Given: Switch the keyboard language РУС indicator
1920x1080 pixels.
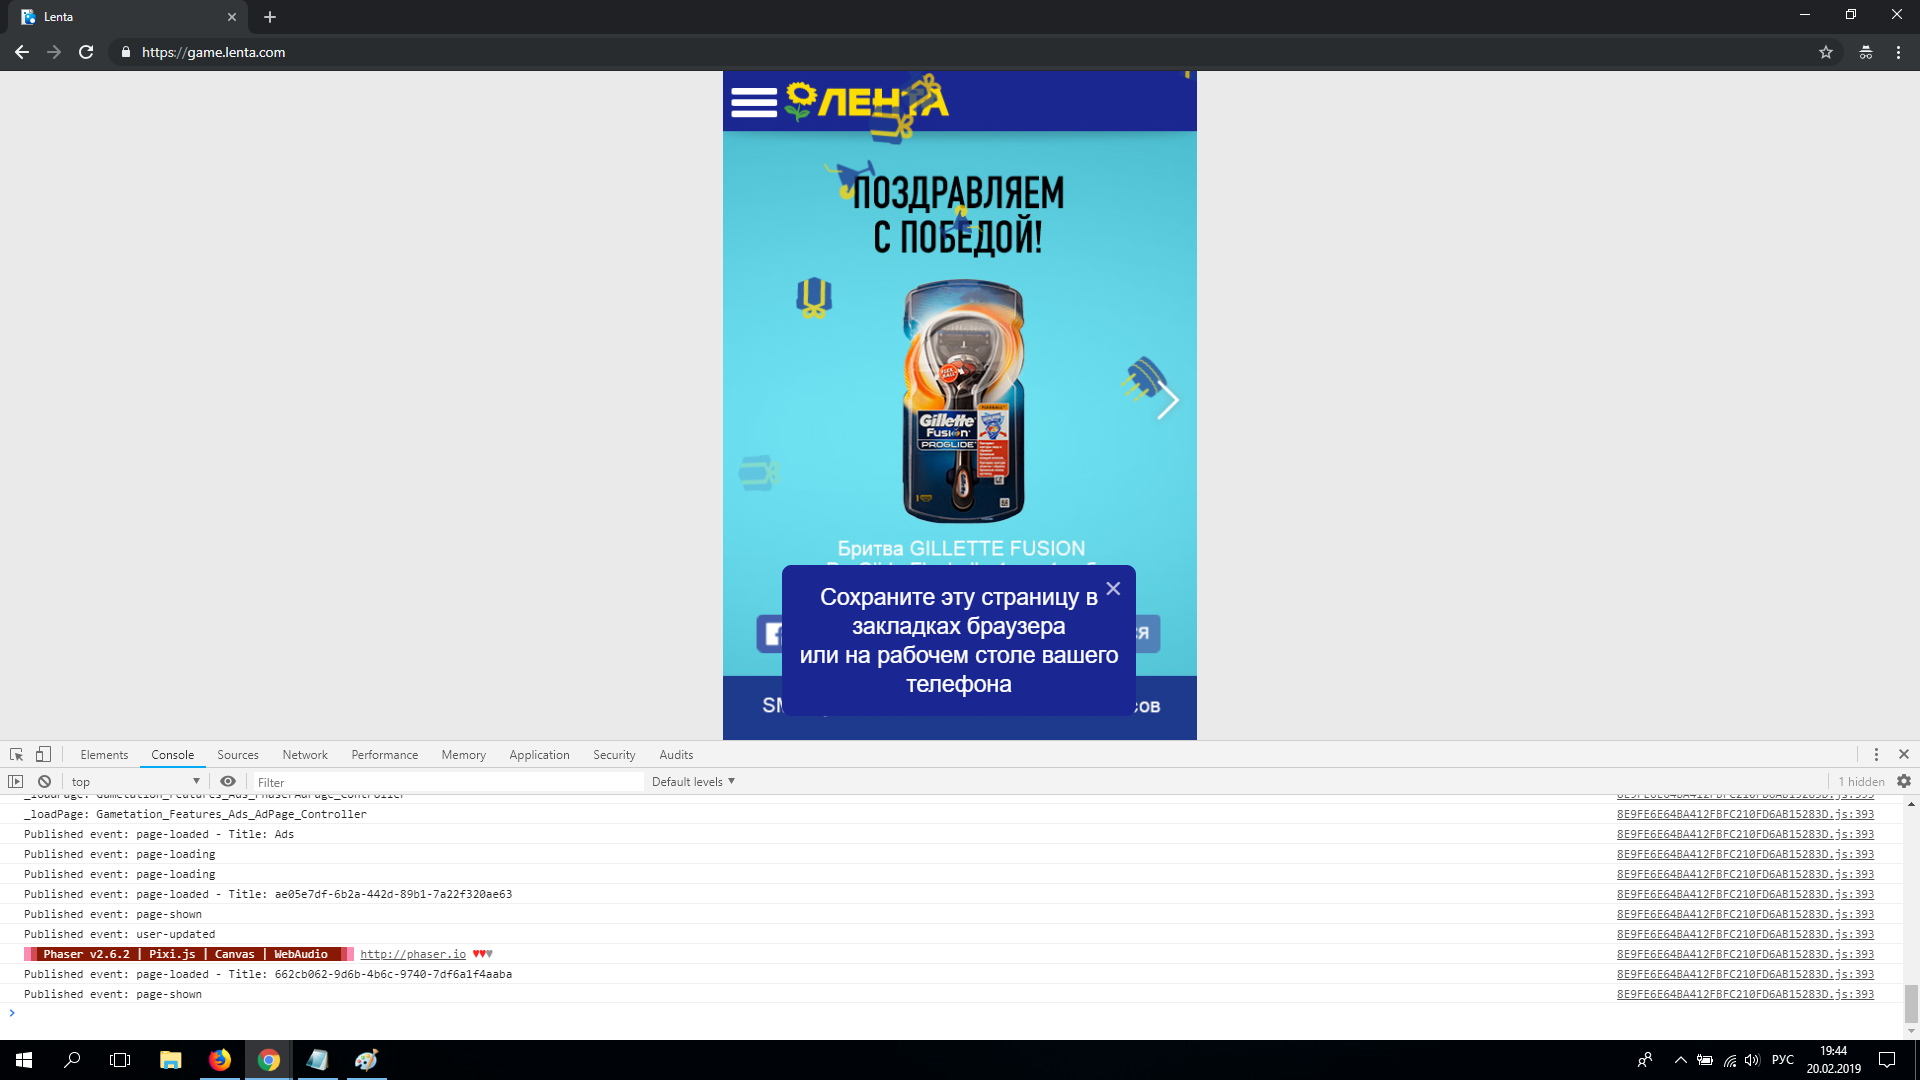Looking at the screenshot, I should click(x=1783, y=1060).
